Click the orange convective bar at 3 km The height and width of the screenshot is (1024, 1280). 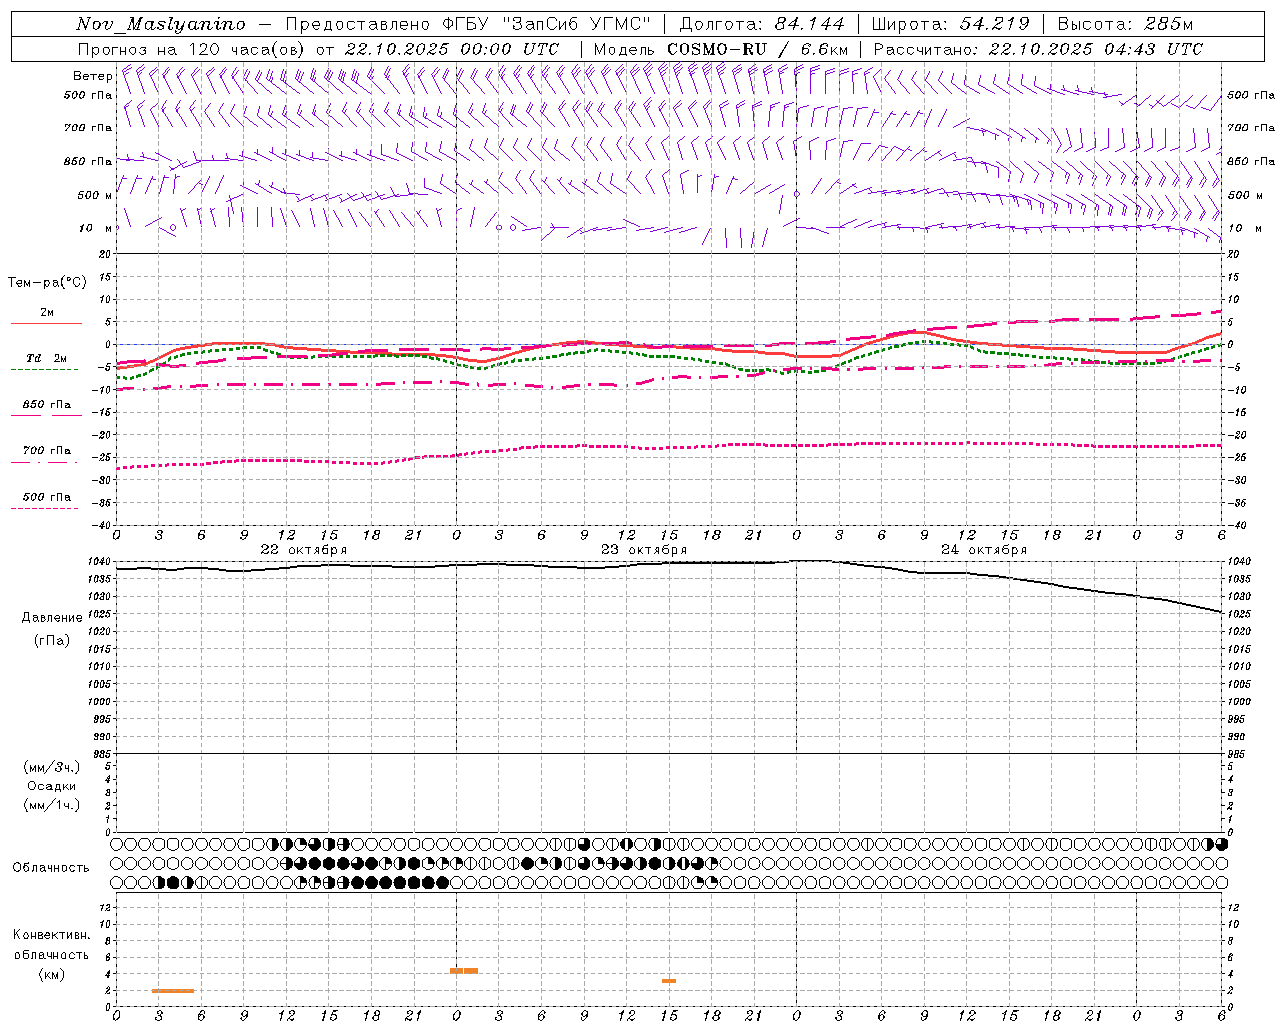pos(669,981)
